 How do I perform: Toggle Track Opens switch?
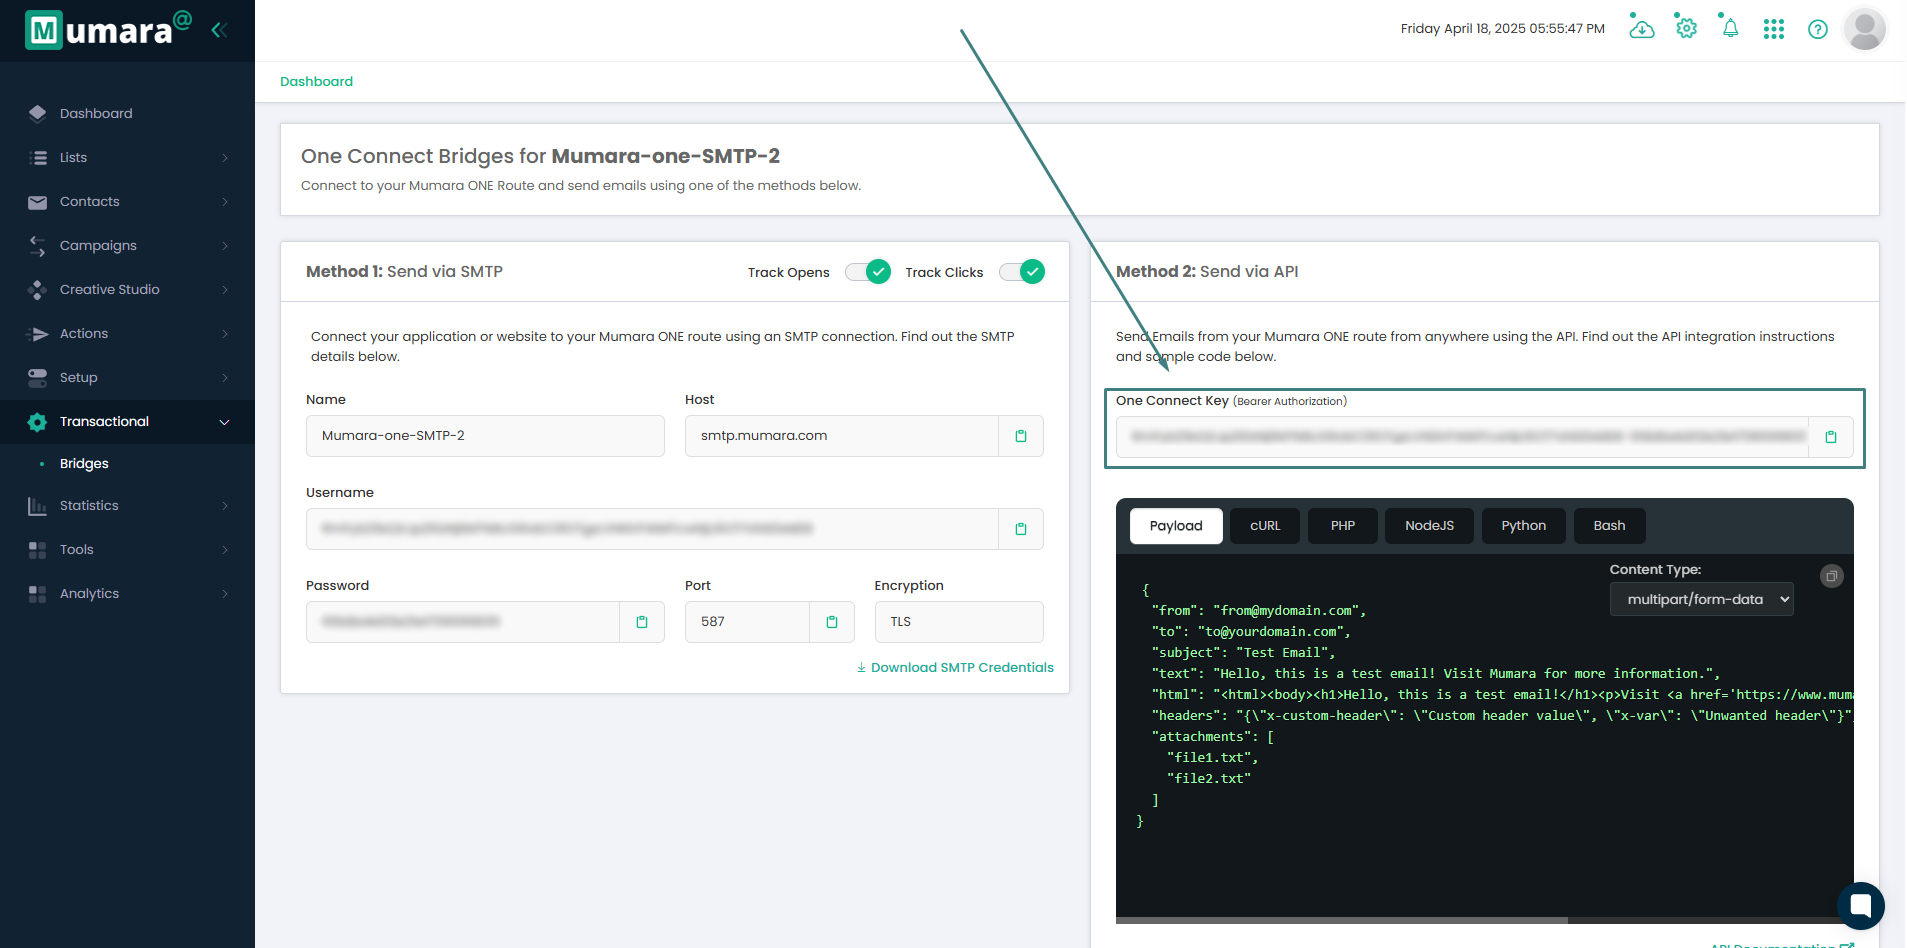pos(868,272)
